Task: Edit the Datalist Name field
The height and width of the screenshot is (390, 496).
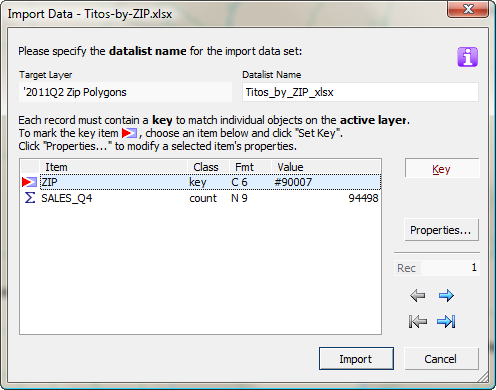Action: (360, 92)
